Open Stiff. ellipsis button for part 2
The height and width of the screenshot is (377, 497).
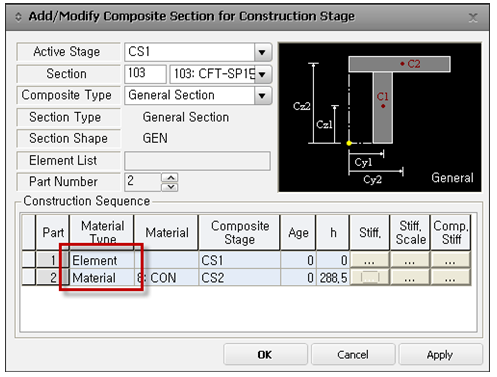[x=370, y=277]
